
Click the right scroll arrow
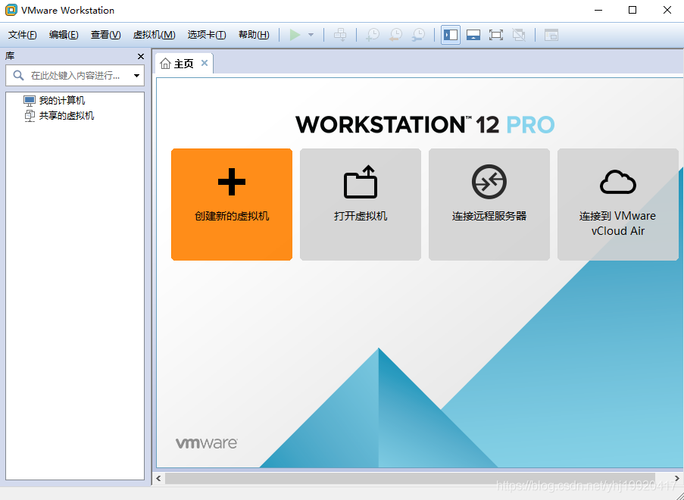click(x=677, y=479)
